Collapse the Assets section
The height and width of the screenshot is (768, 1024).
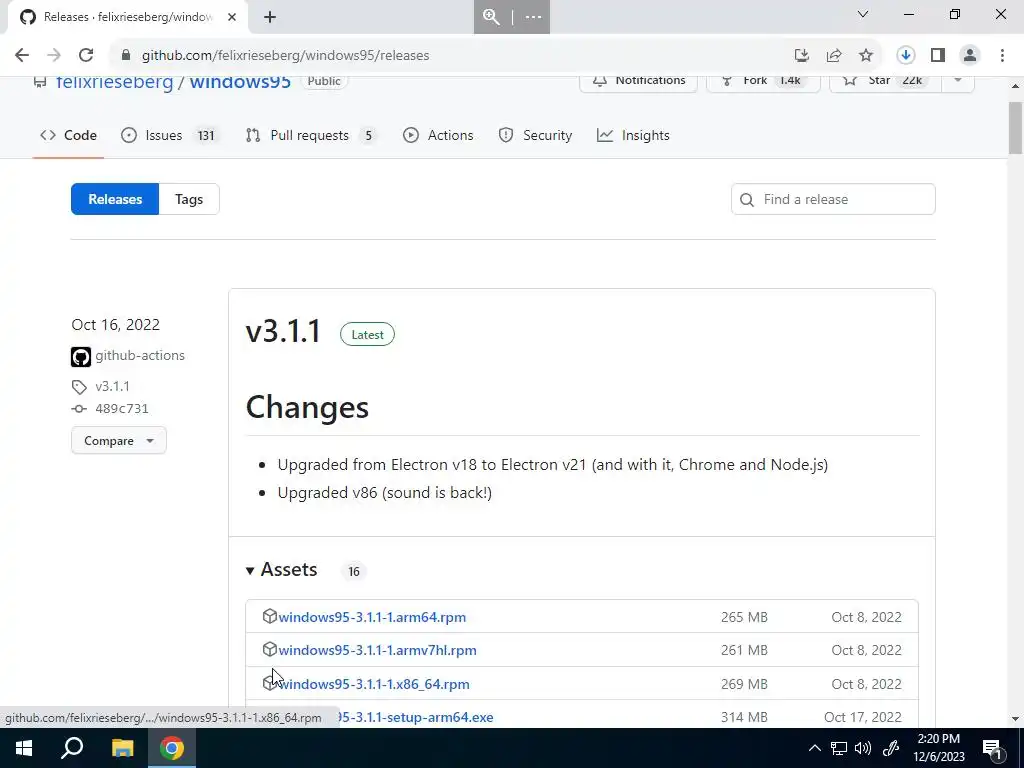(281, 570)
